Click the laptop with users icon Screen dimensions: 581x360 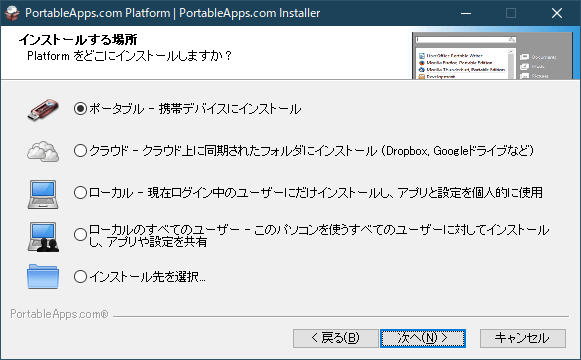(43, 237)
